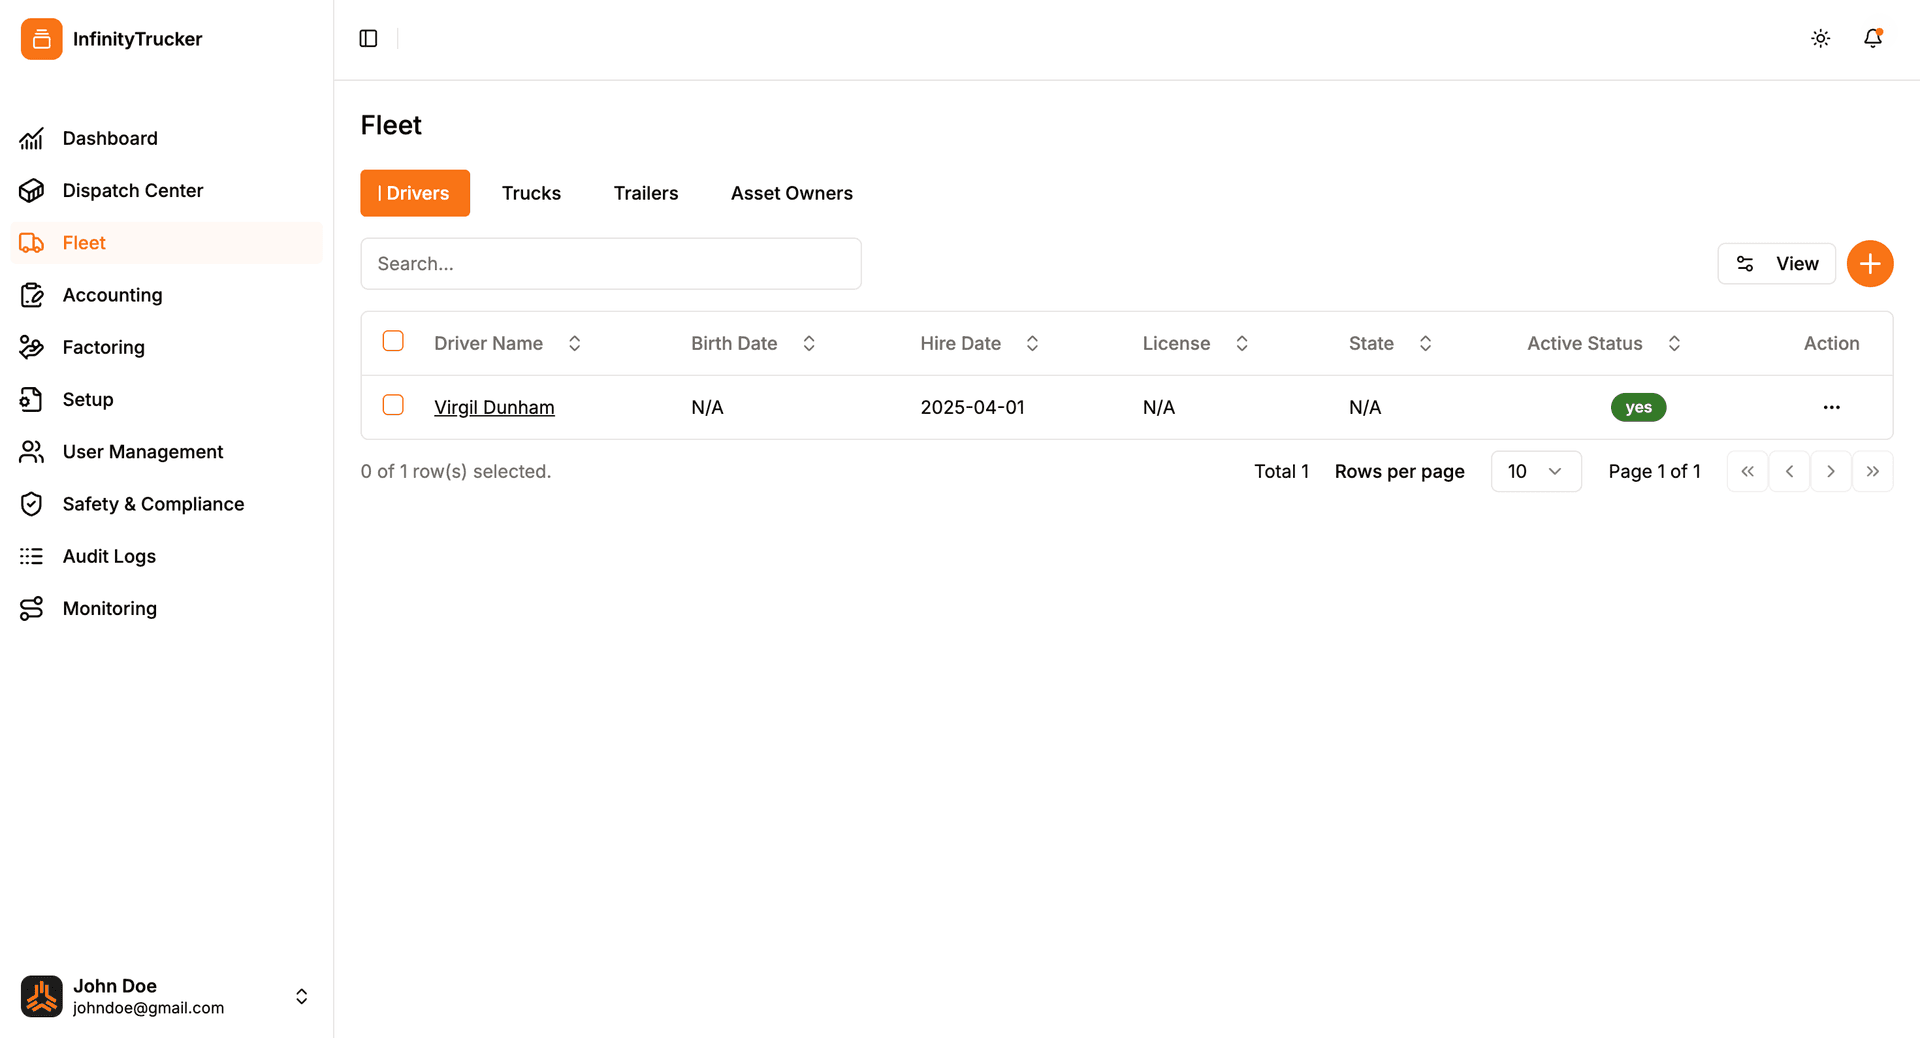Check the select-all checkbox in table header
1920x1038 pixels.
[393, 341]
